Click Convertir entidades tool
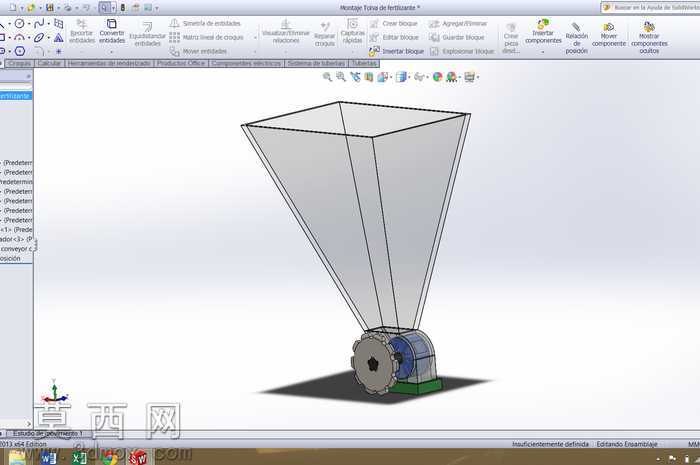This screenshot has height=465, width=700. click(112, 31)
